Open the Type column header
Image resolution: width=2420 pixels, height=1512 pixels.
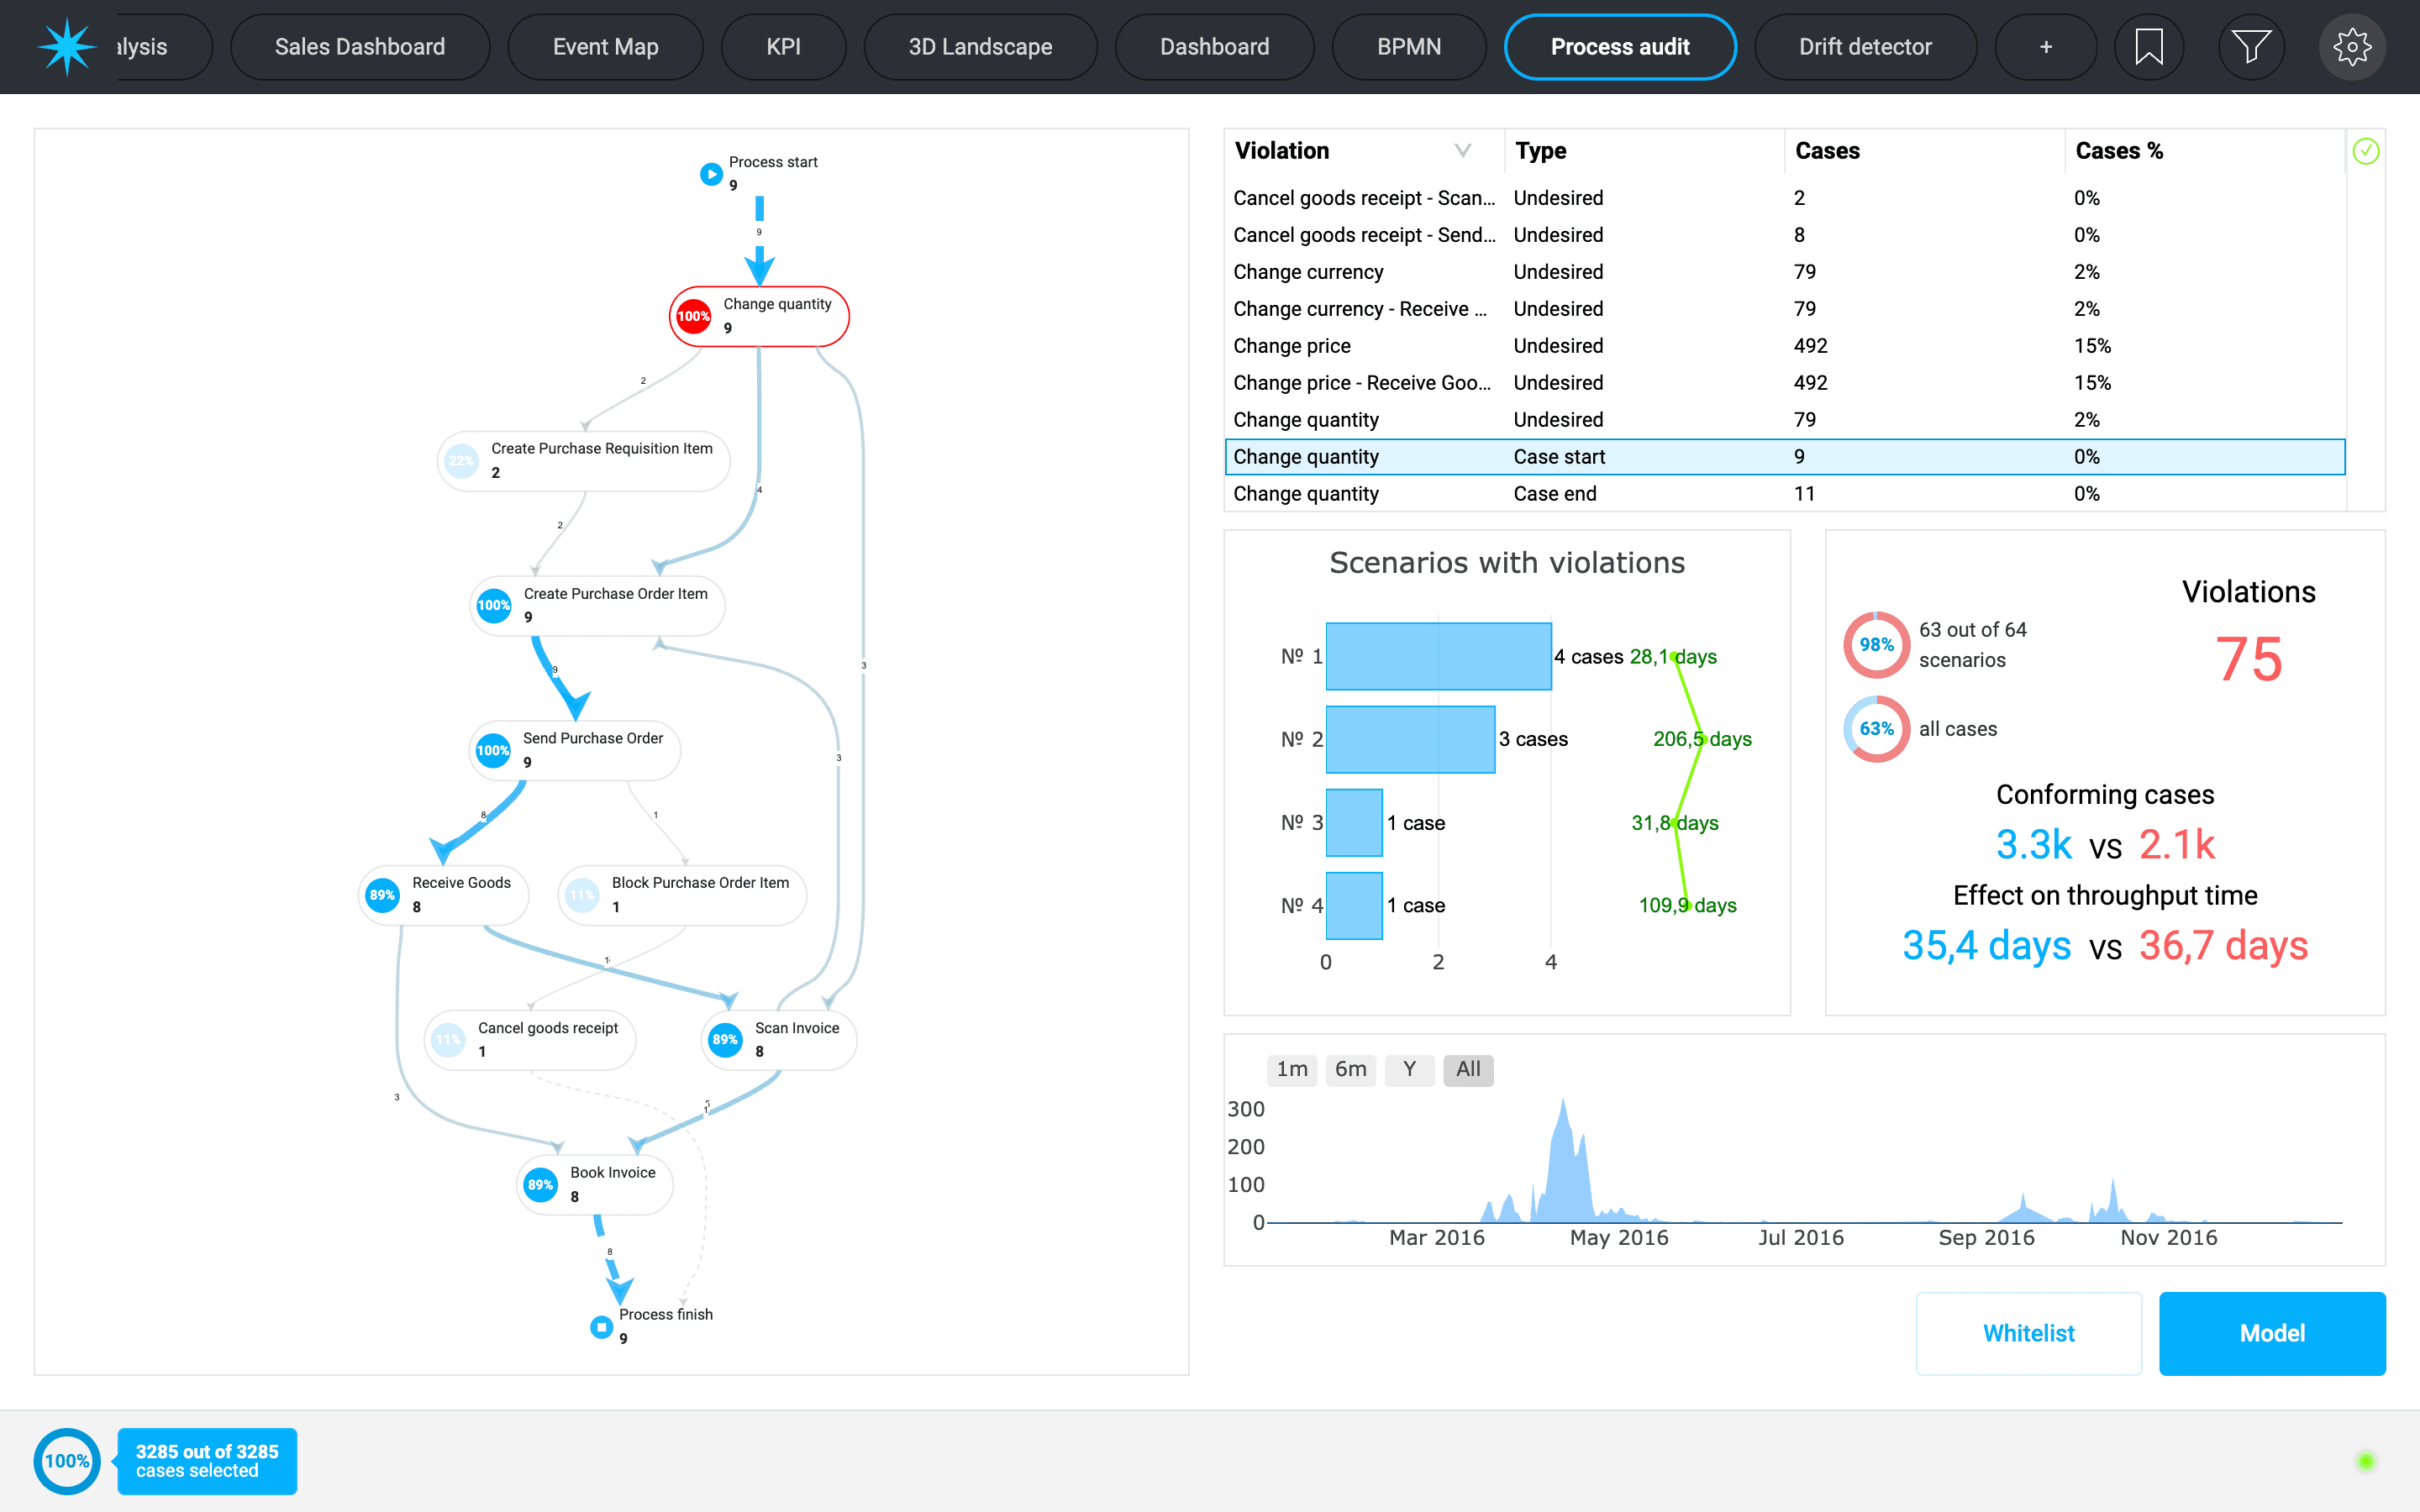(1540, 151)
